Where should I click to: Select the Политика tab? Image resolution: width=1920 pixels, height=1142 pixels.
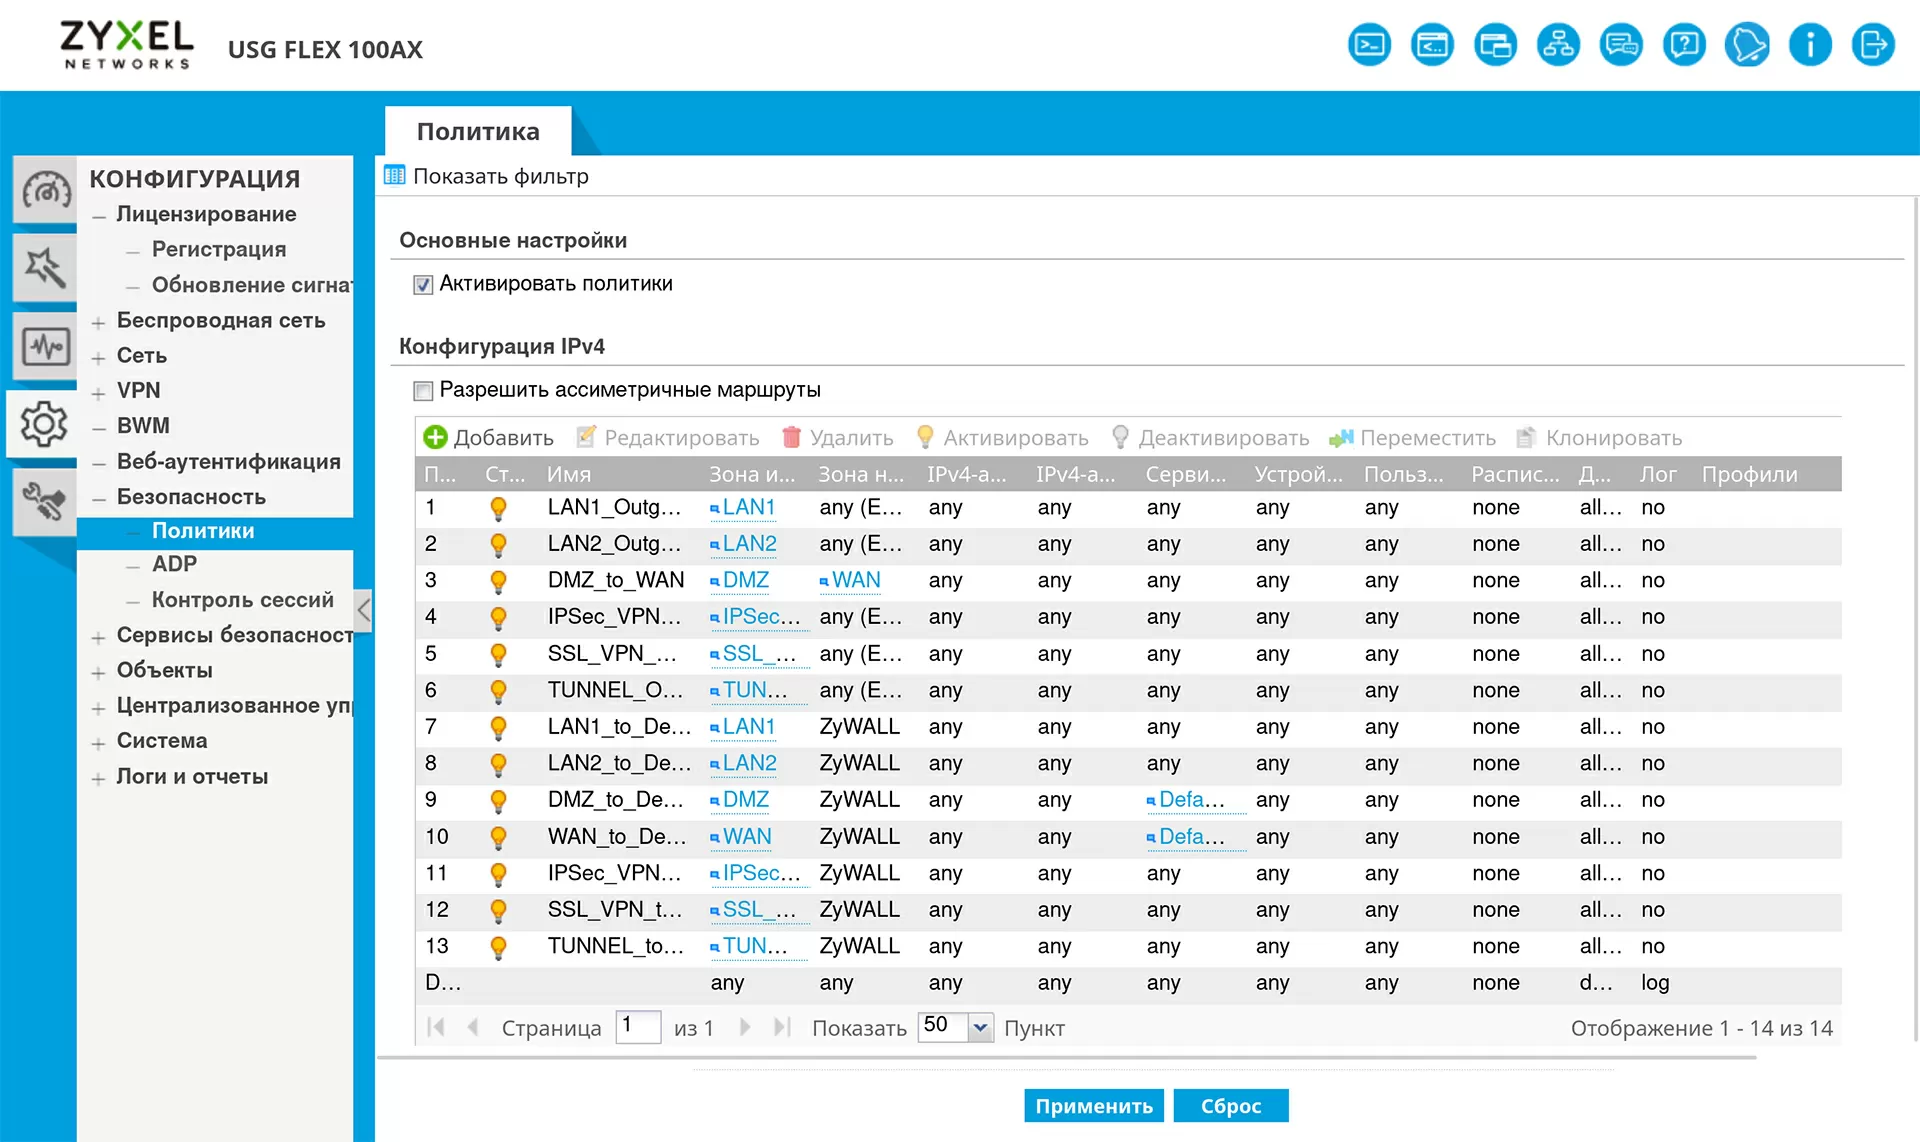pyautogui.click(x=478, y=131)
